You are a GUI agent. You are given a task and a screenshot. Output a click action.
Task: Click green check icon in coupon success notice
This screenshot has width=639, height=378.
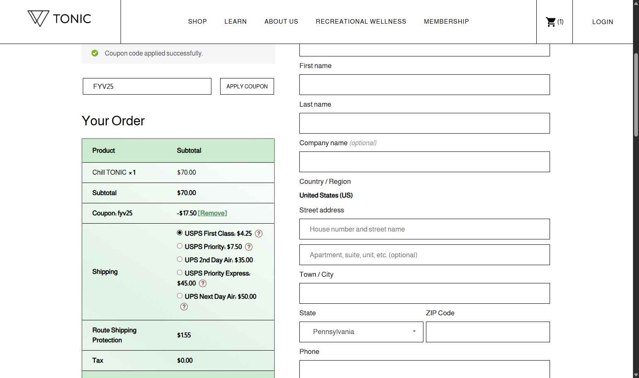click(x=95, y=53)
